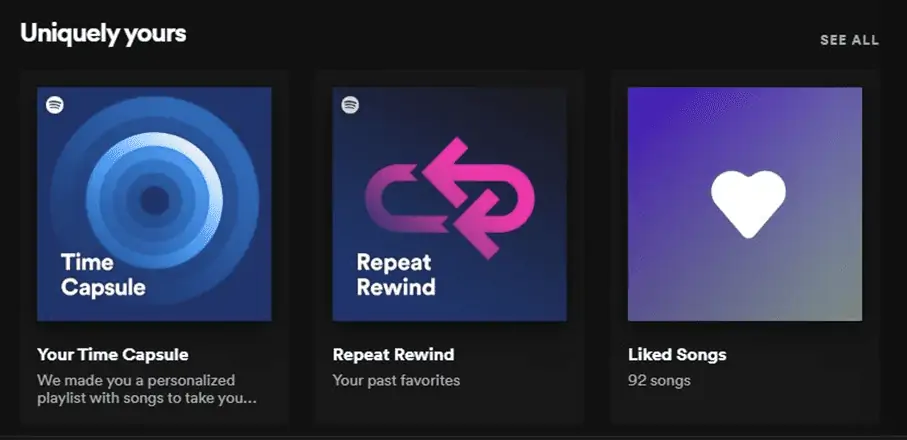Open the Liked Songs title

pyautogui.click(x=676, y=355)
